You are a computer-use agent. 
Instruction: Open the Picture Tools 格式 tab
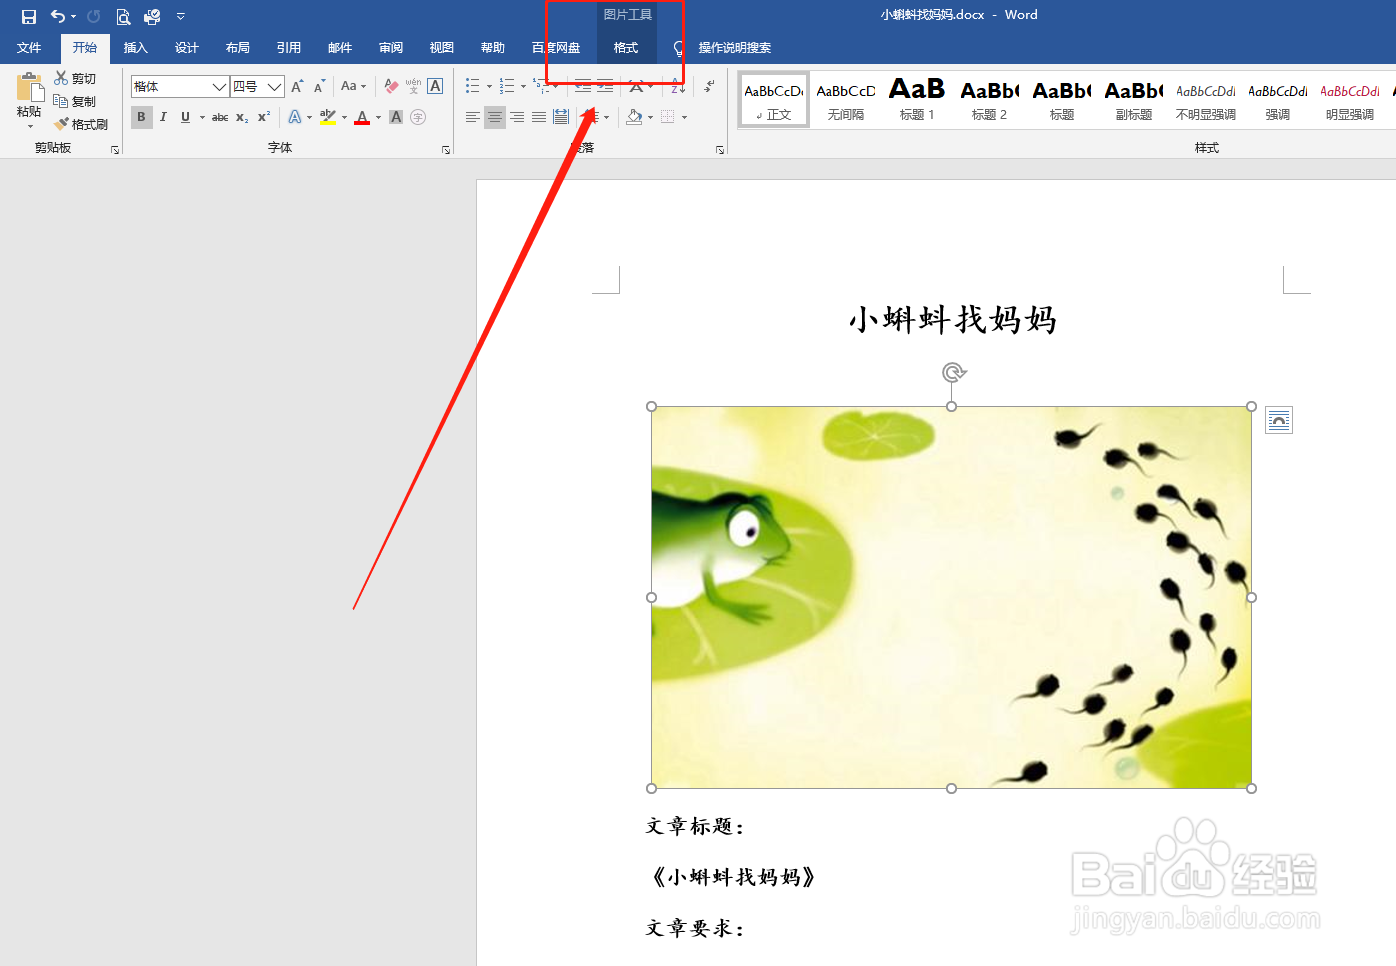(625, 47)
